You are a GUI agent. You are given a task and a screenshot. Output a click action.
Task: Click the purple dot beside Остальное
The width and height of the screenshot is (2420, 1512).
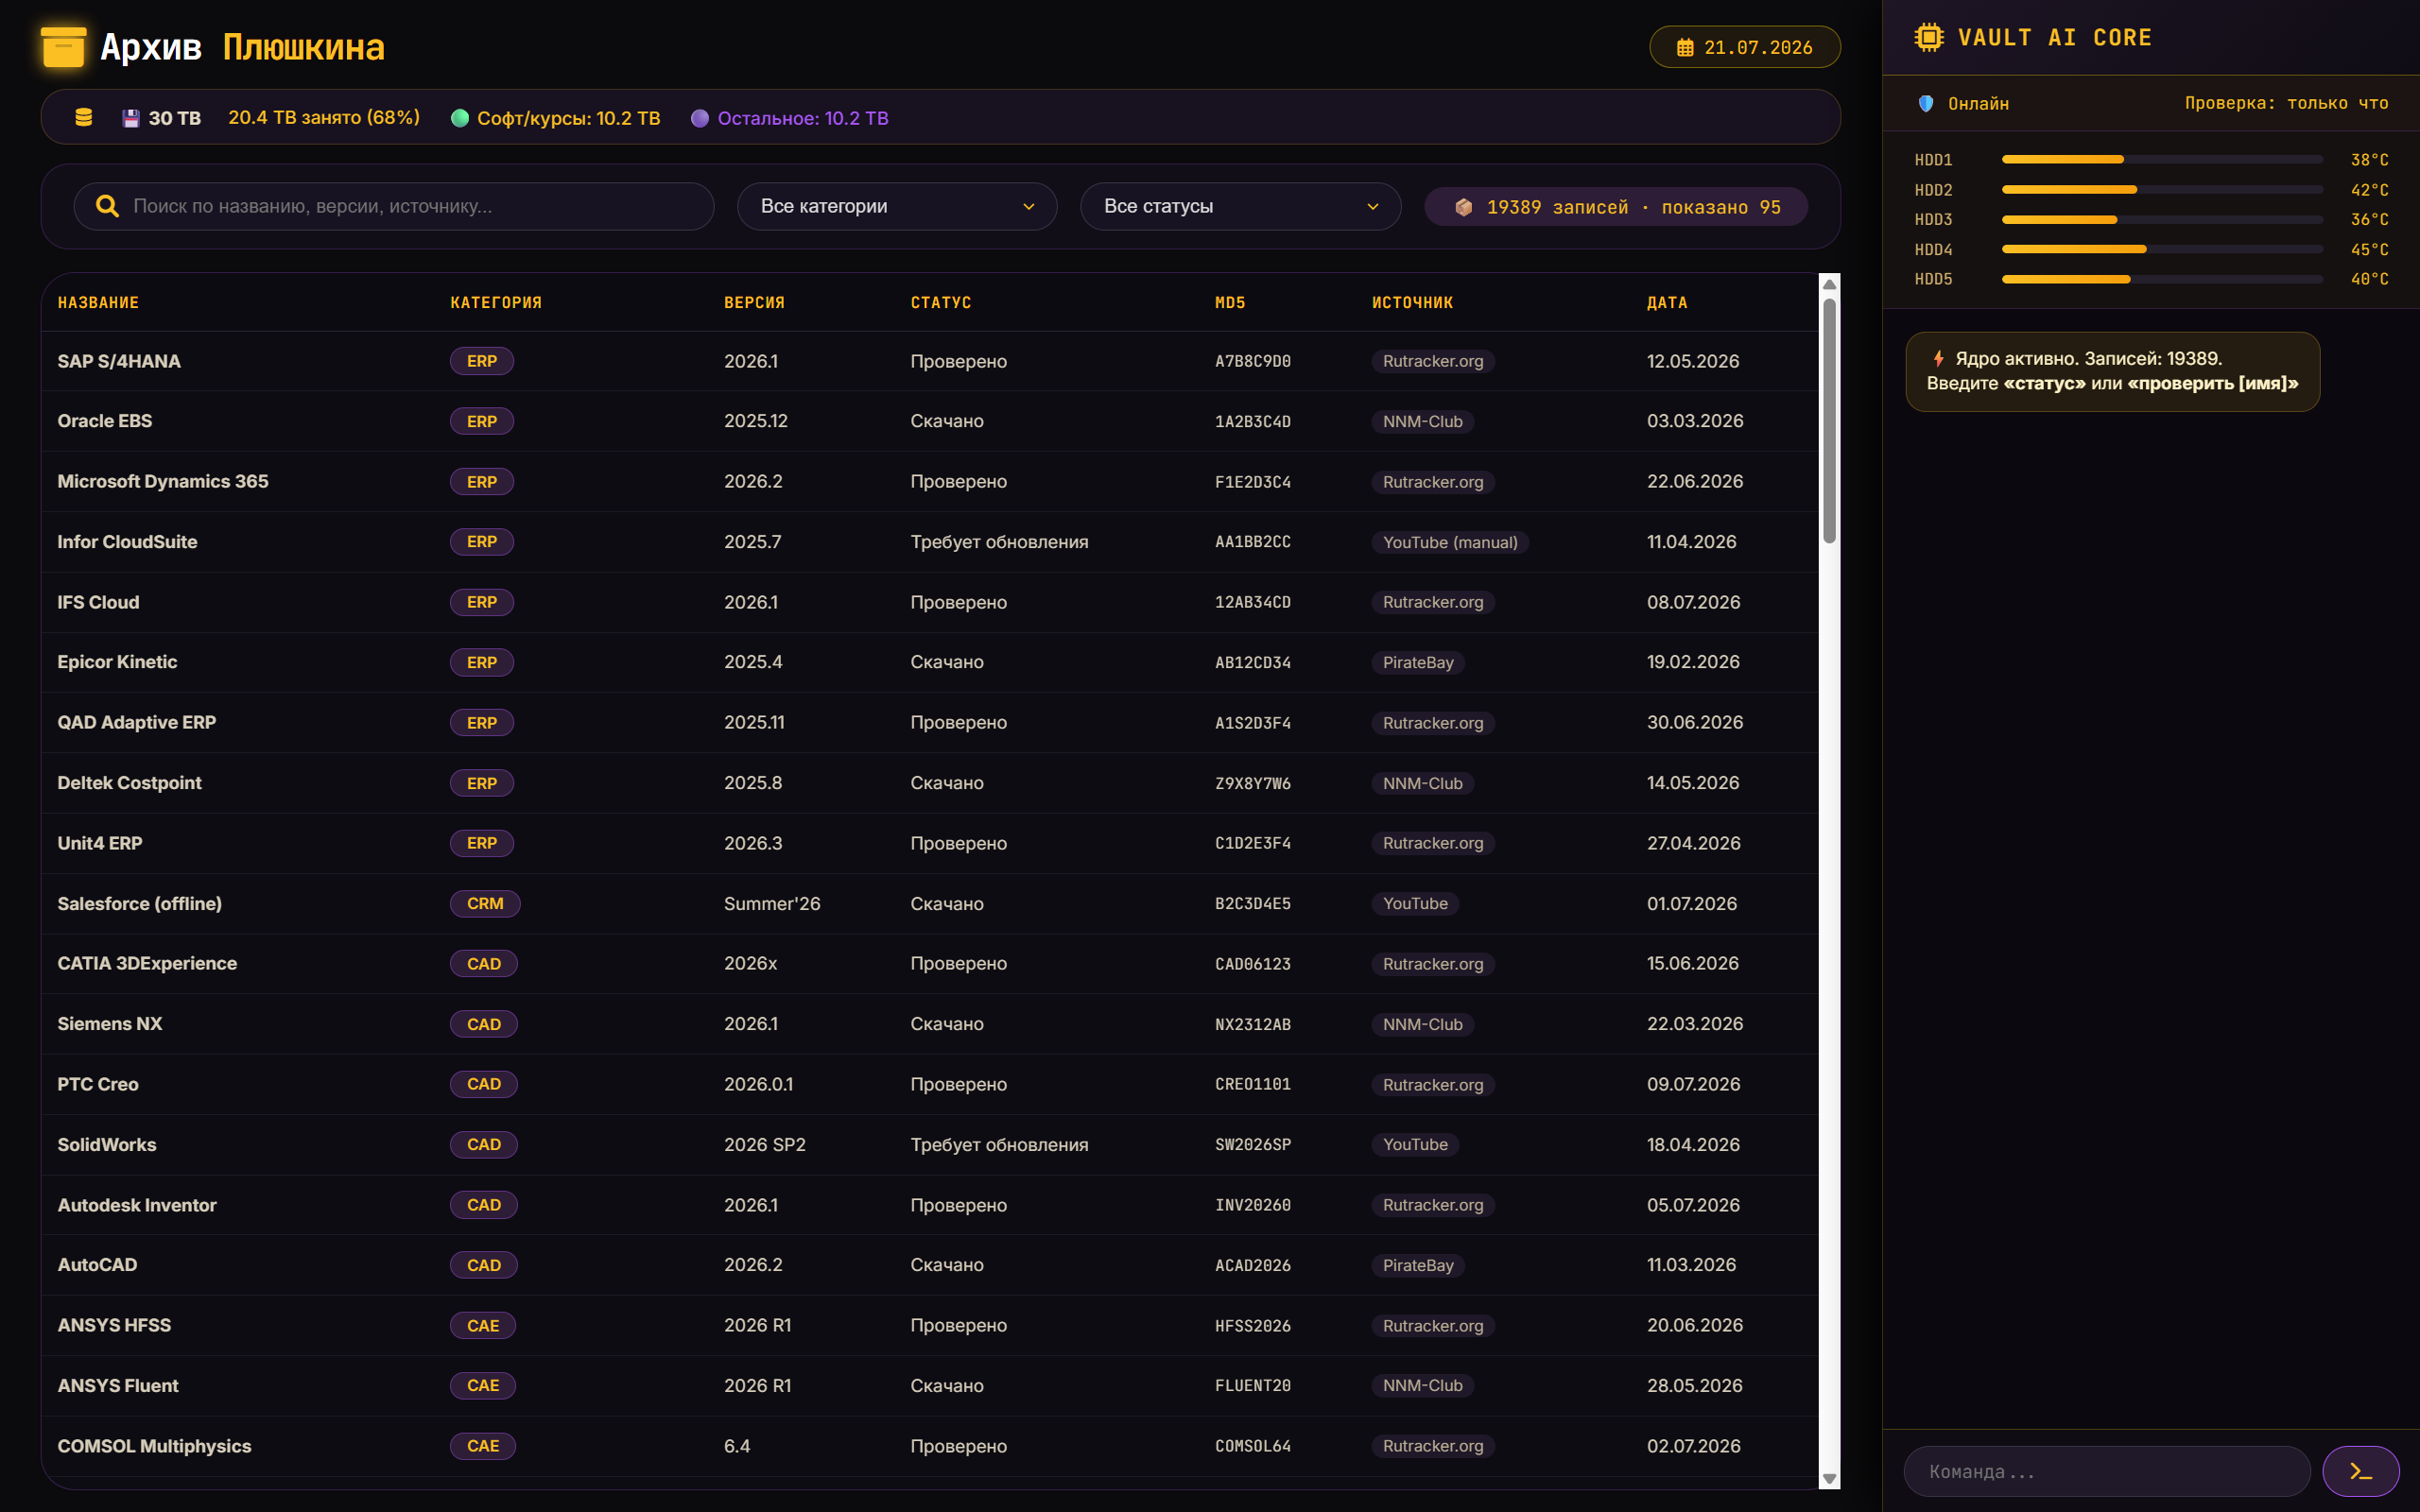[x=700, y=118]
